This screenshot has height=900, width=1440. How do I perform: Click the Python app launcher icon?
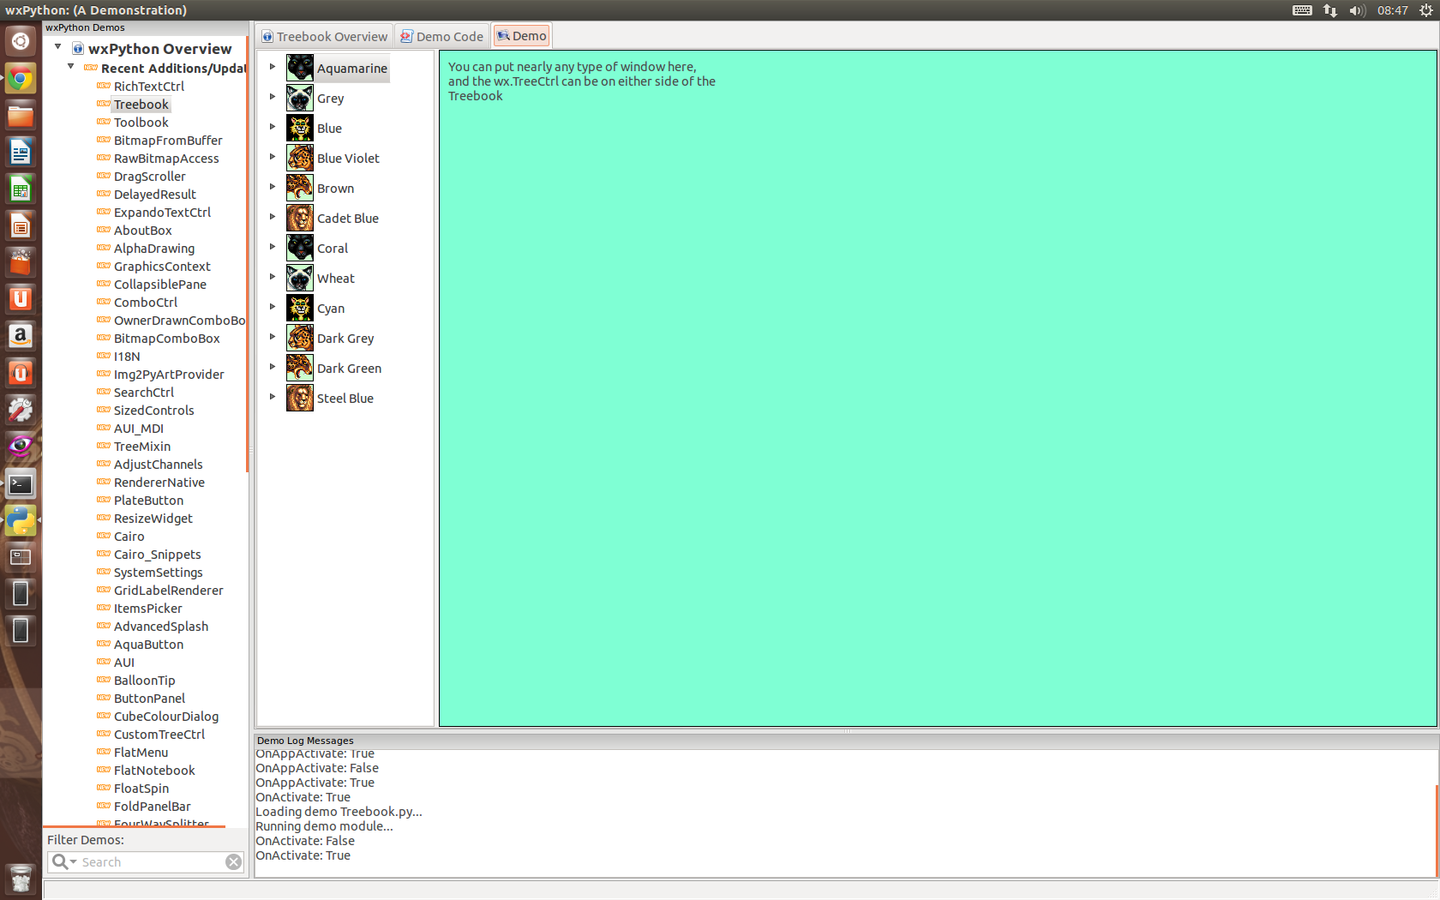point(20,520)
